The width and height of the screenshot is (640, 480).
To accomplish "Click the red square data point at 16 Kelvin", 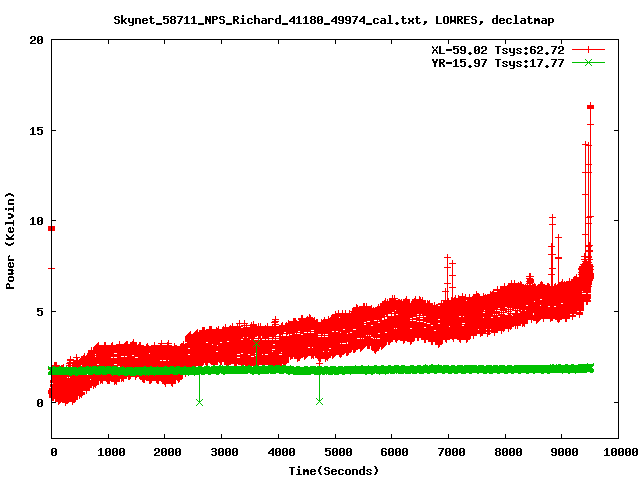I will [x=591, y=107].
